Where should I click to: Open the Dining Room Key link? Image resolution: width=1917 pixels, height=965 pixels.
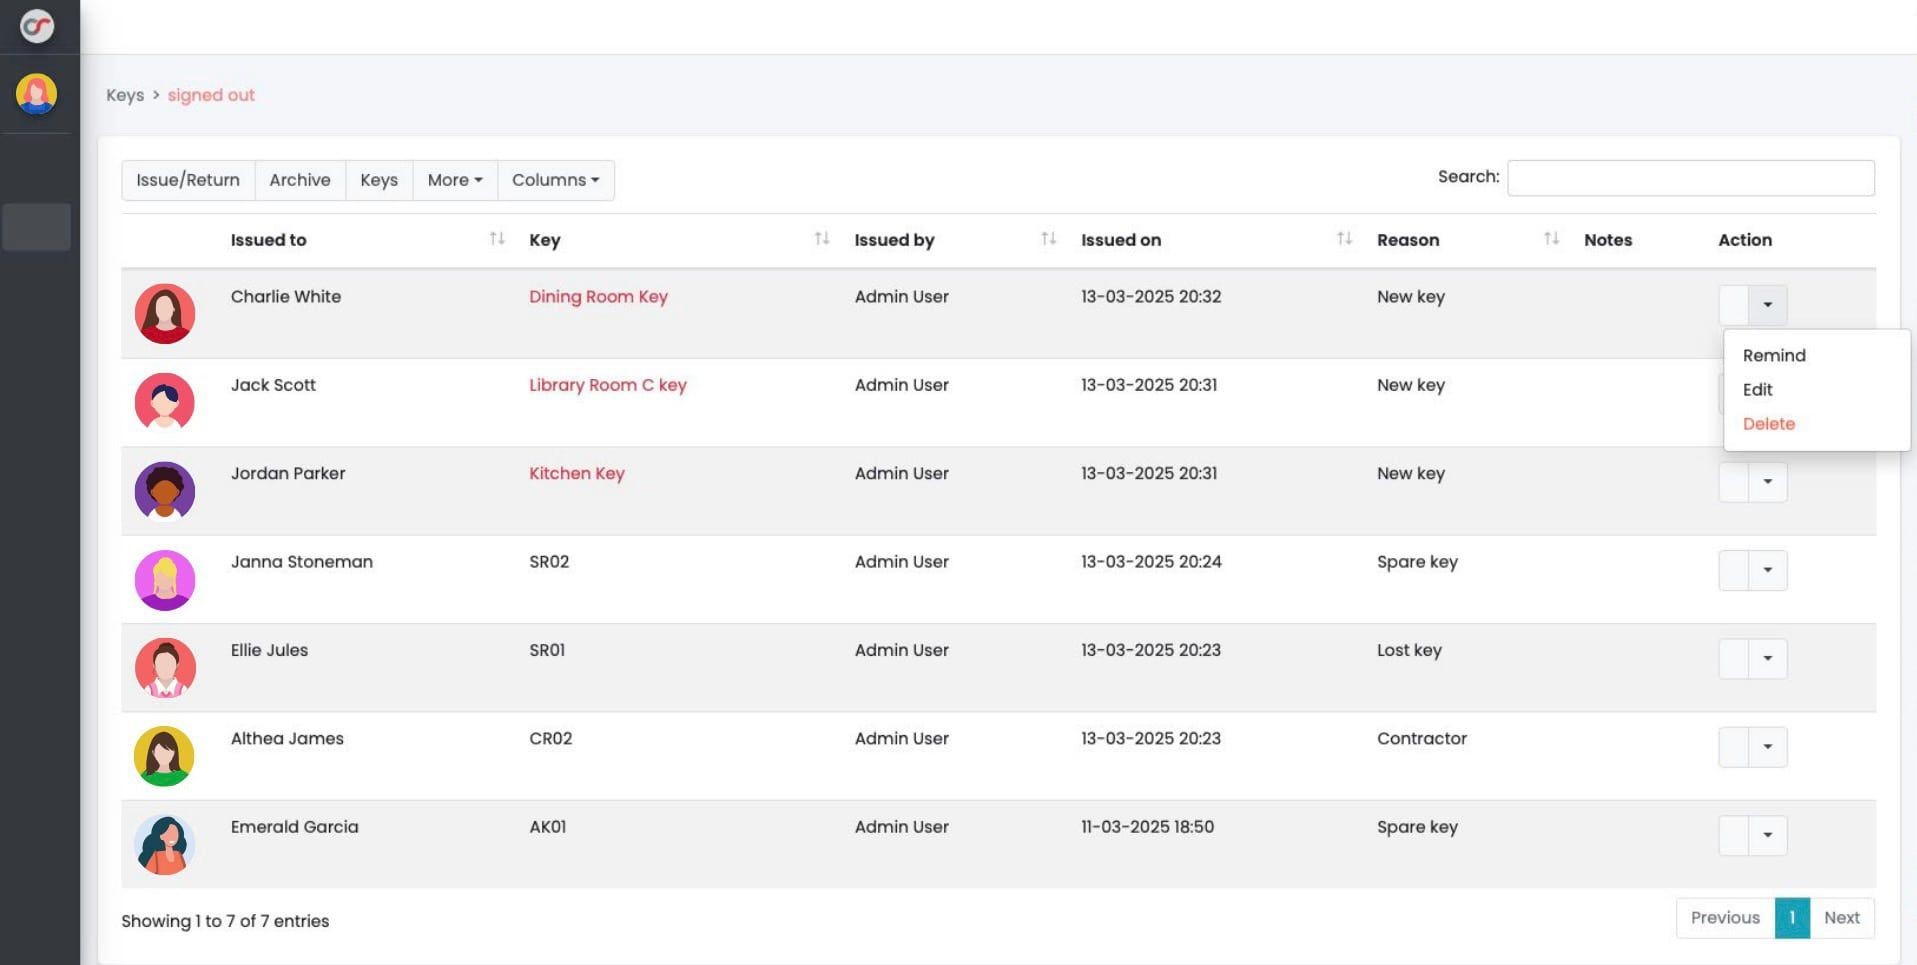598,297
